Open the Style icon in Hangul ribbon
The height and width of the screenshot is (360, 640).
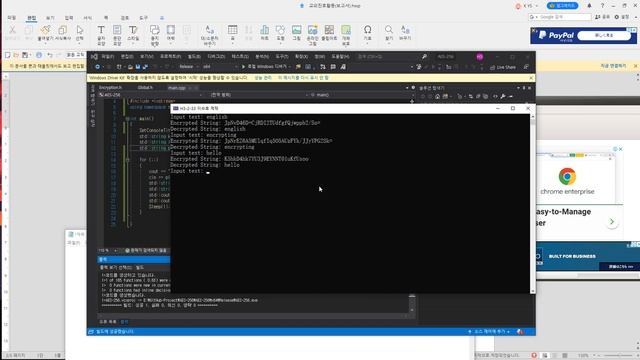133,30
